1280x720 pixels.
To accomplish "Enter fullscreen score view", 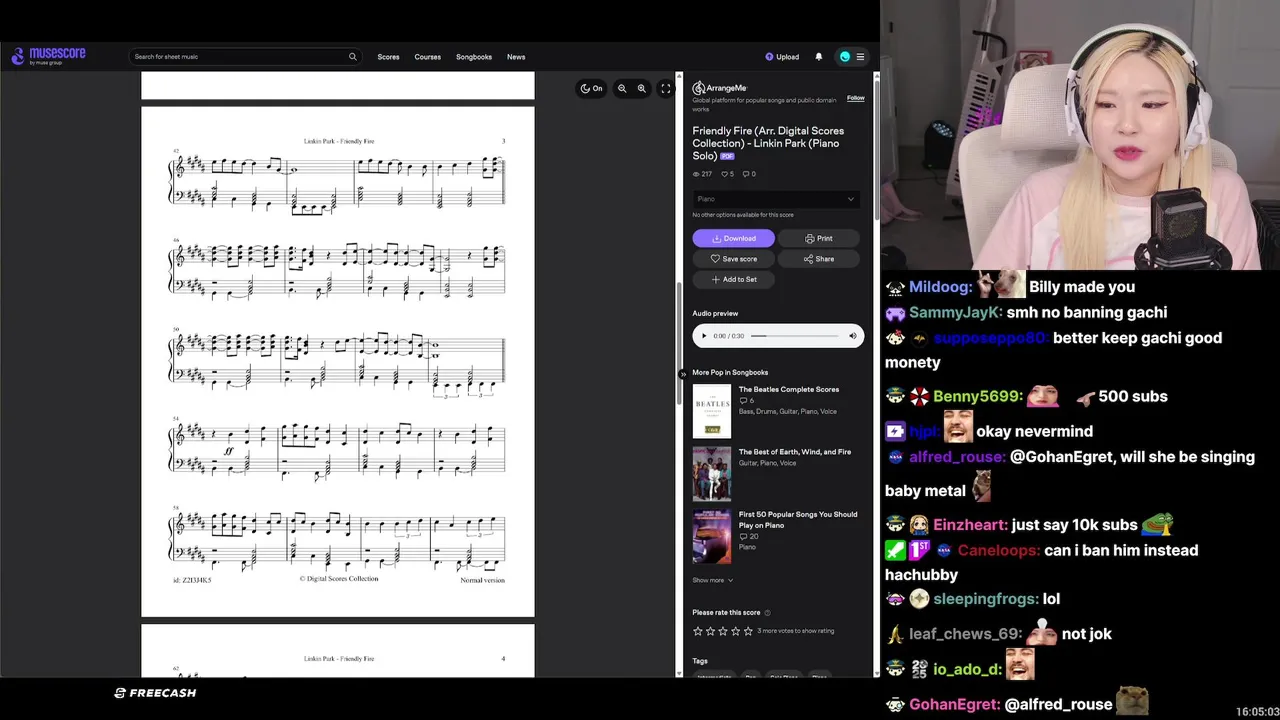I will (x=666, y=88).
